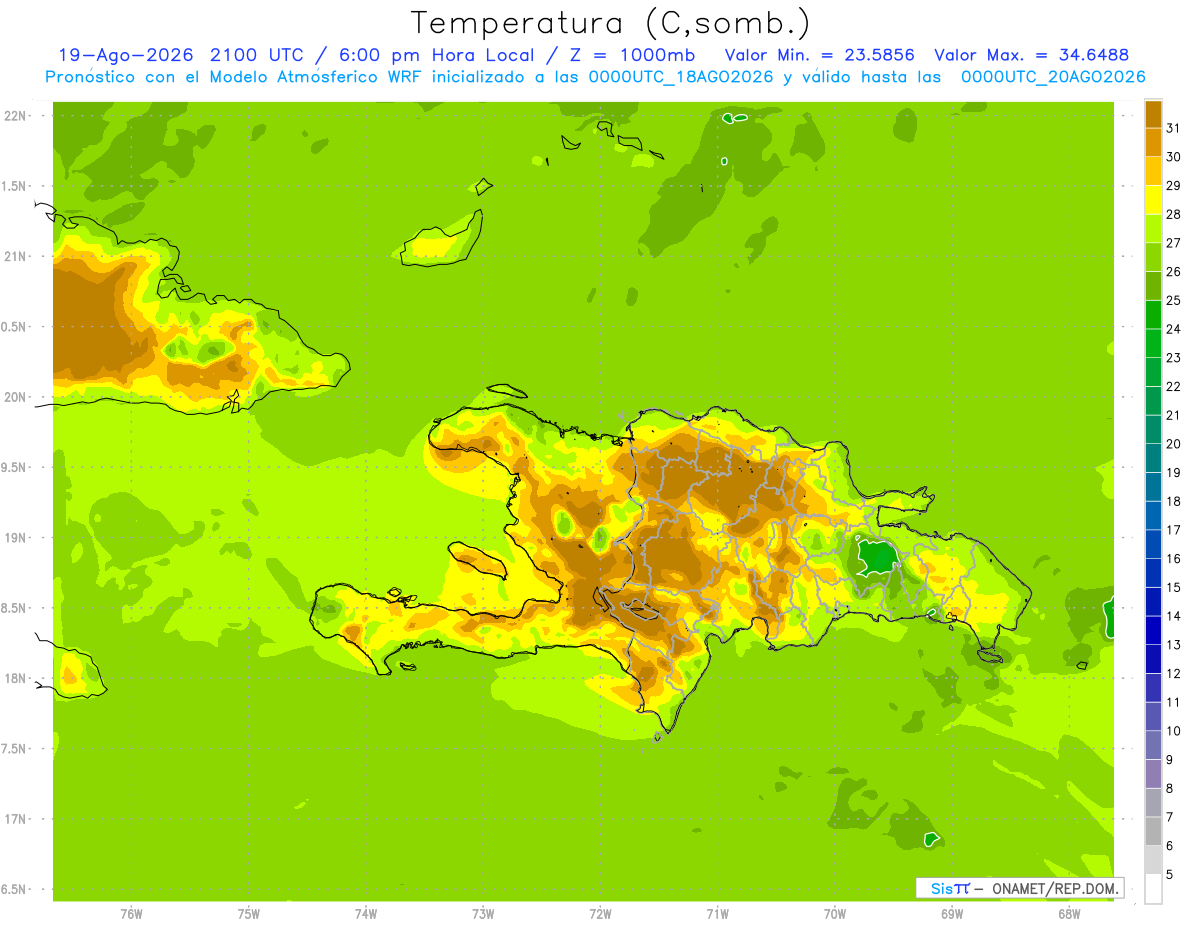
Task: Click the '9.5N' latitude axis label
Action: 13,468
